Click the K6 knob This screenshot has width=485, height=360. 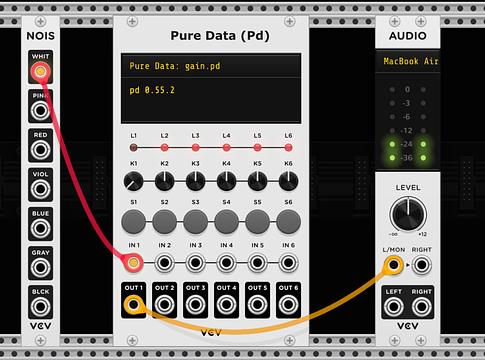[x=288, y=181]
